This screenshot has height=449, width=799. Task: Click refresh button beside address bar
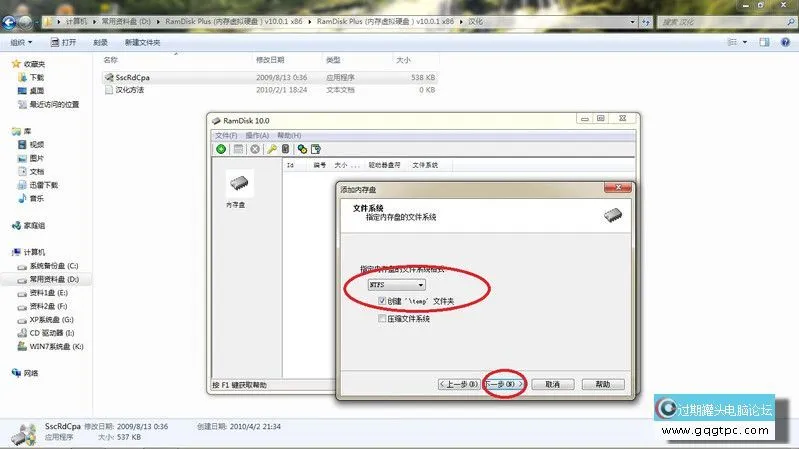tap(646, 22)
